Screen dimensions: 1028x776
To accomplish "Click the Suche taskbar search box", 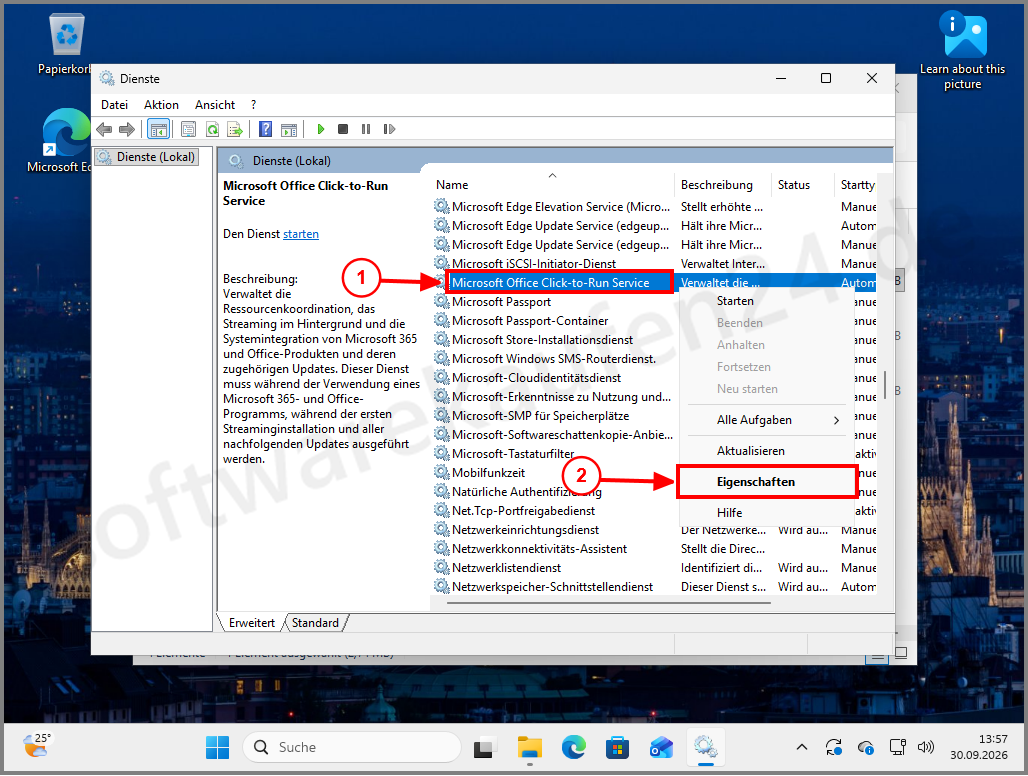I will 351,747.
